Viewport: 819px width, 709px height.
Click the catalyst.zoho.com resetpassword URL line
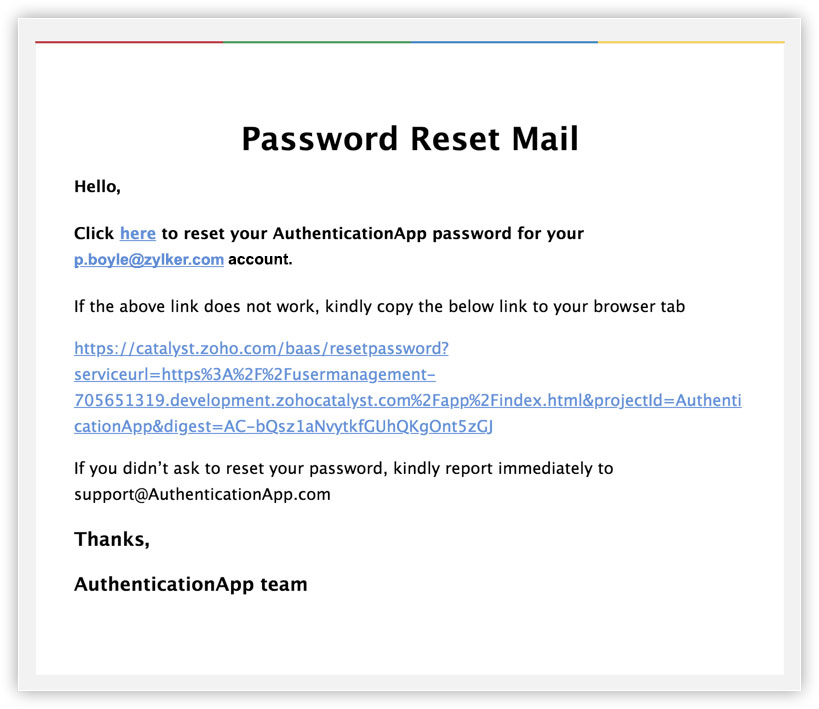pyautogui.click(x=261, y=349)
